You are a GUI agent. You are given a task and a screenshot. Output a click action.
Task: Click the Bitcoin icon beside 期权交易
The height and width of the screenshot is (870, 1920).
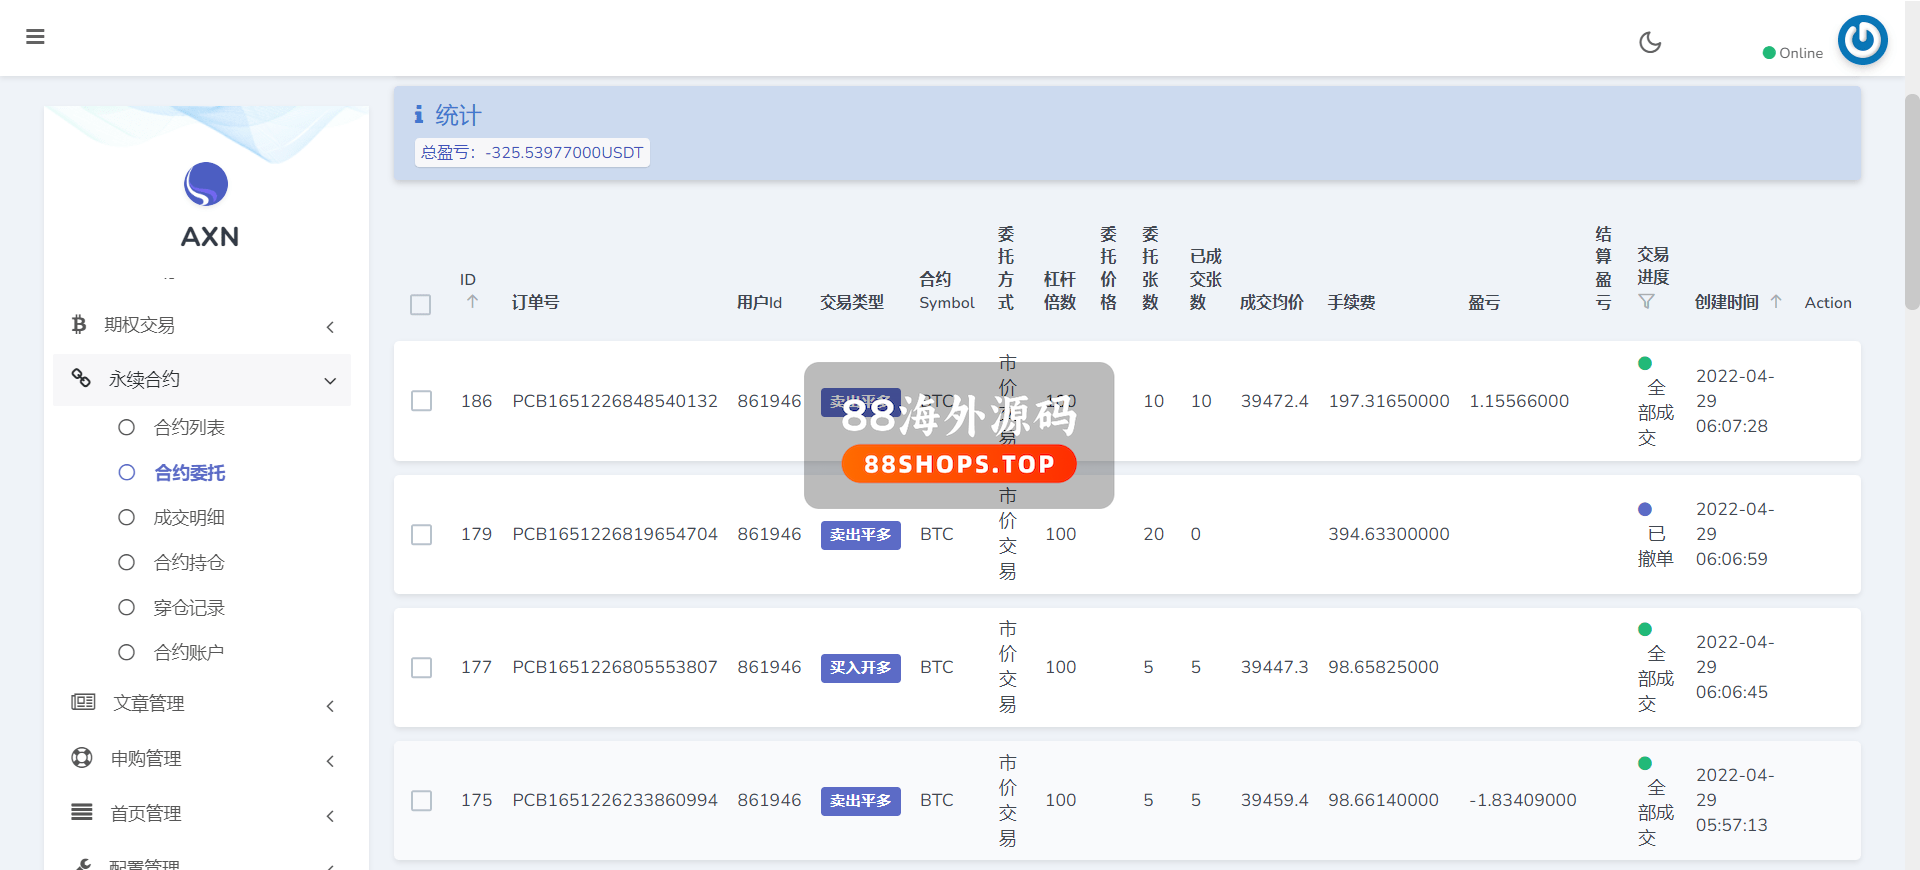79,324
